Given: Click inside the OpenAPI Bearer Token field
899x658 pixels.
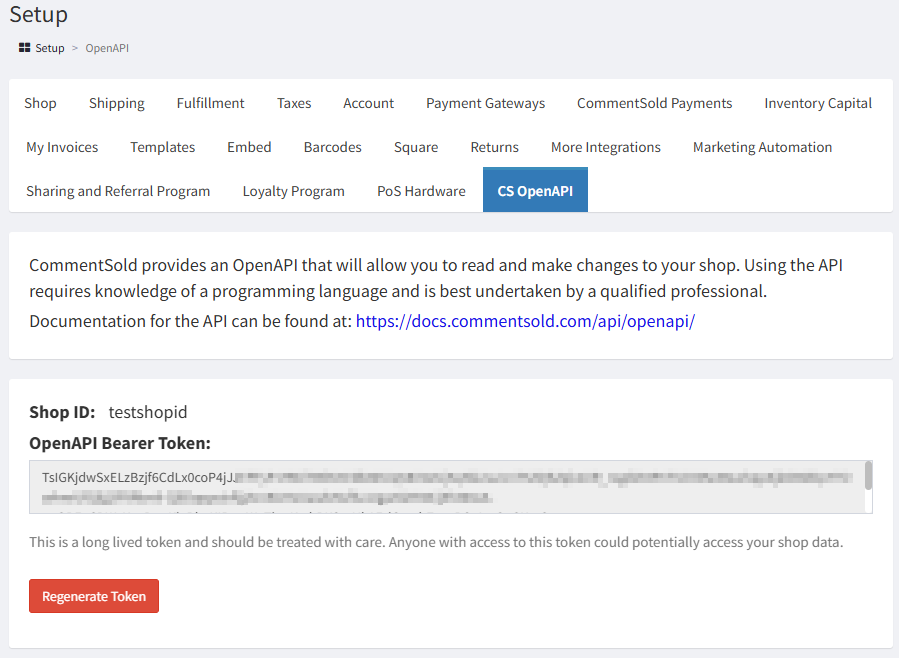Looking at the screenshot, I should click(451, 487).
